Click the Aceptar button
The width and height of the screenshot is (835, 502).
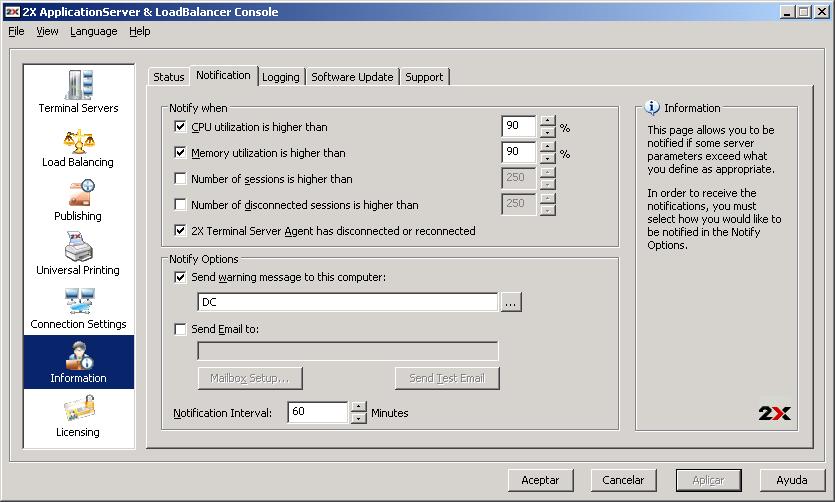click(541, 480)
